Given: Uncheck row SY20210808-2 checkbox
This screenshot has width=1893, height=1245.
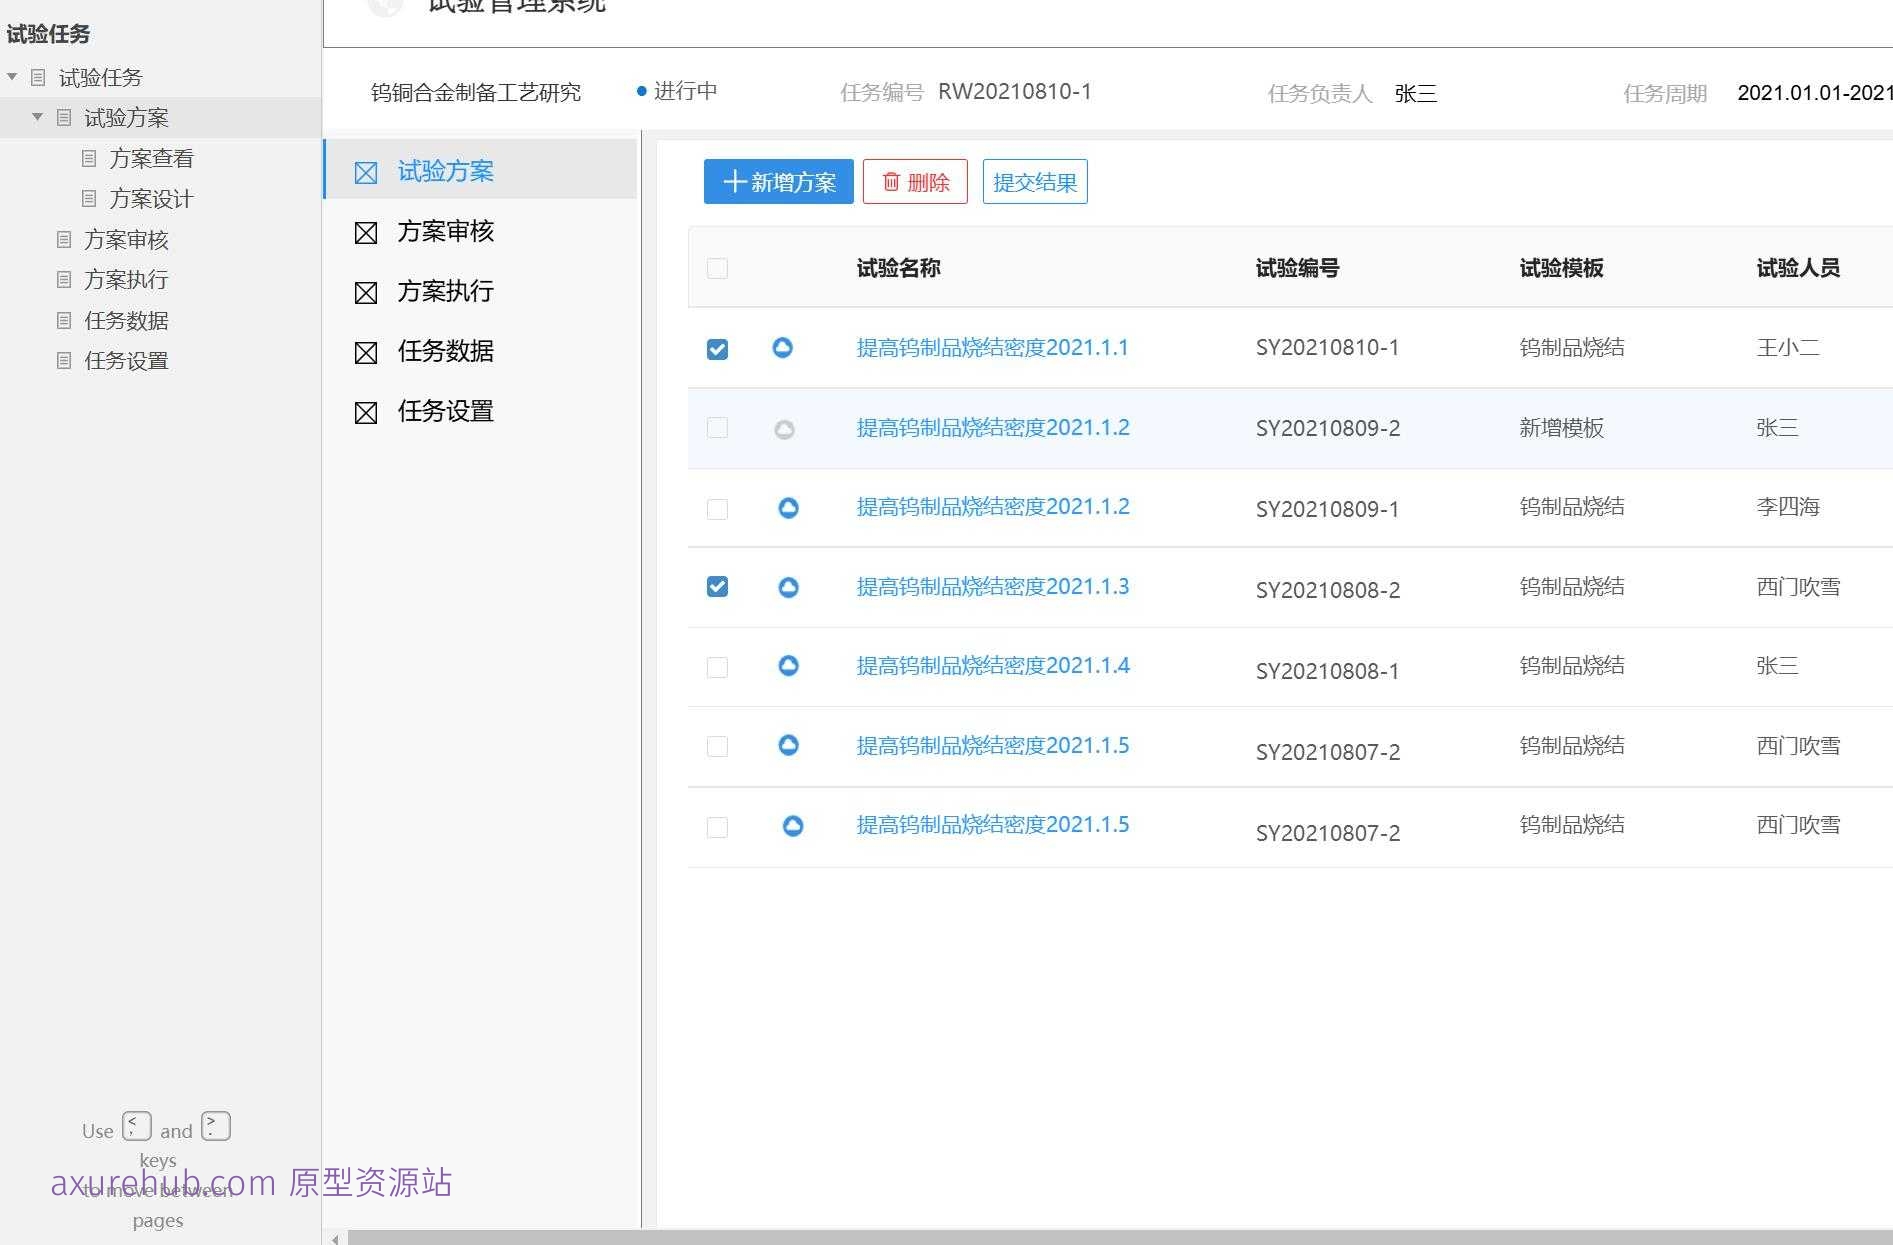Looking at the screenshot, I should tap(717, 586).
